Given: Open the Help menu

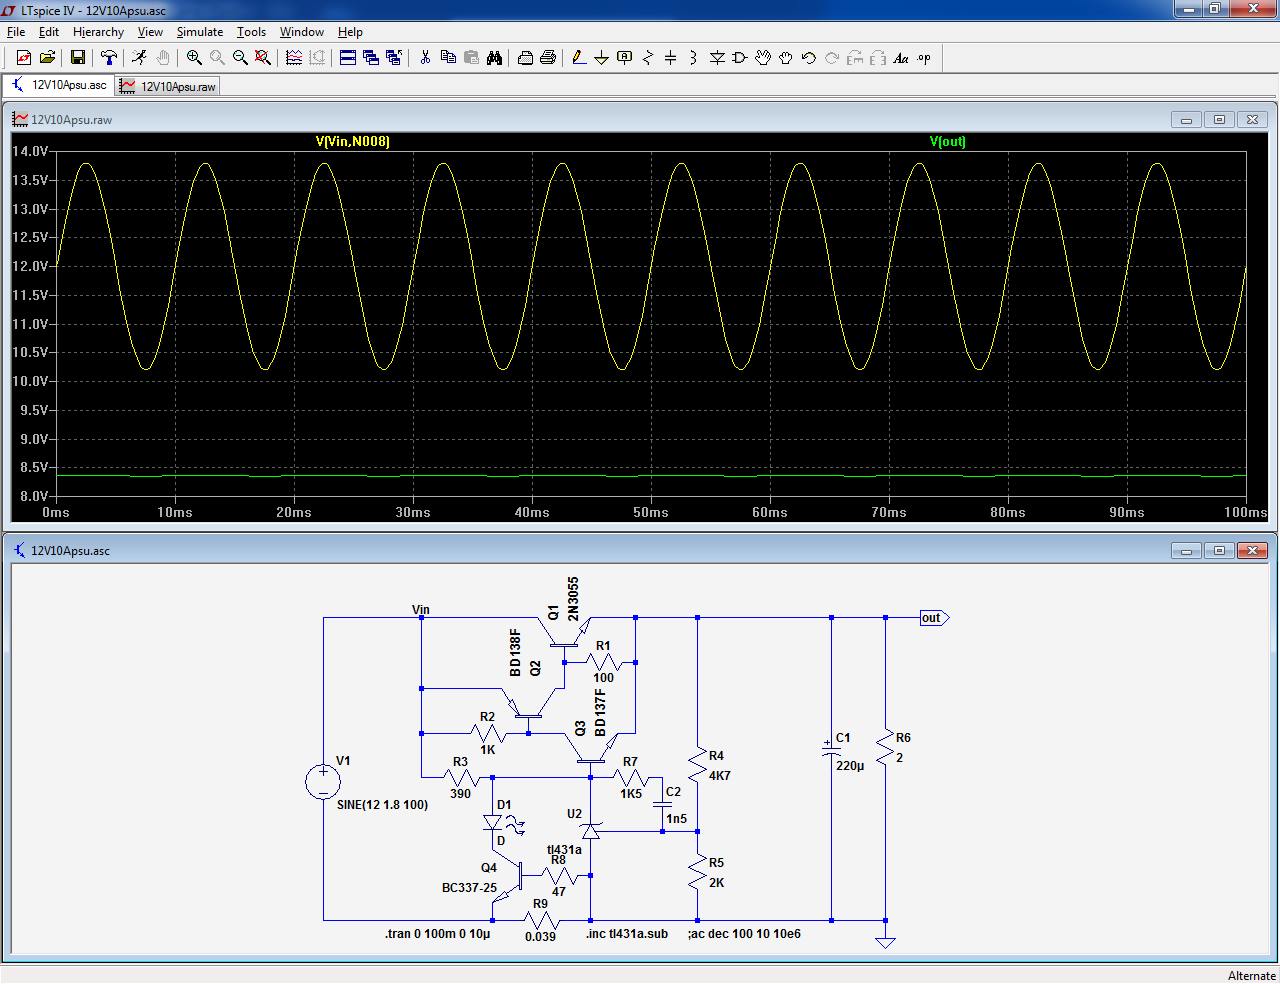Looking at the screenshot, I should click(x=350, y=32).
